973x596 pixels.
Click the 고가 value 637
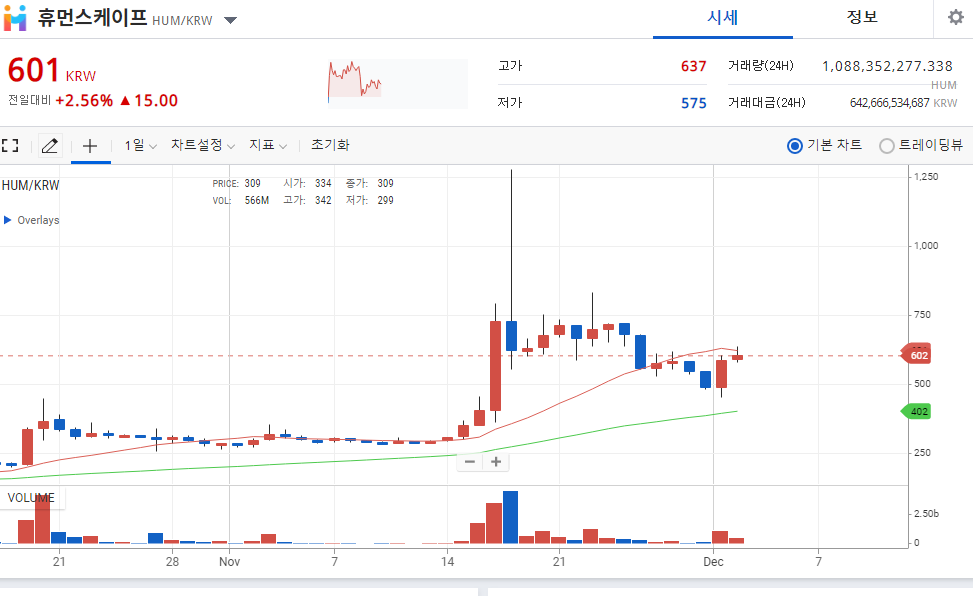(x=693, y=66)
